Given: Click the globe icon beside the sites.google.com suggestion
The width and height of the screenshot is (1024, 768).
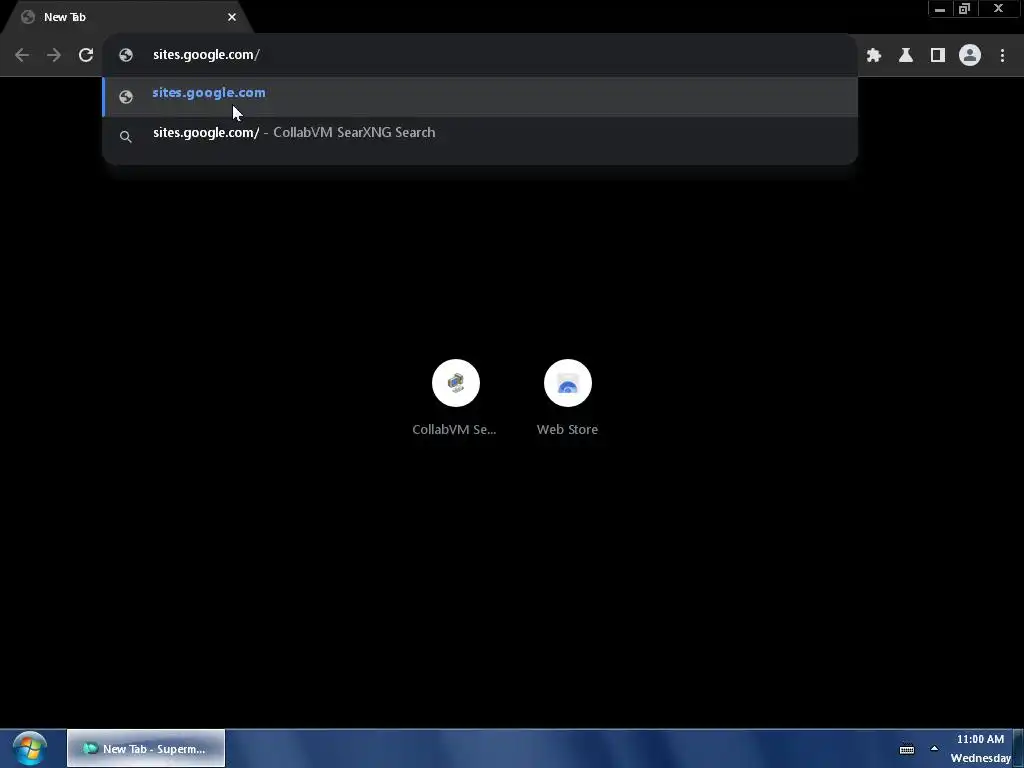Looking at the screenshot, I should [x=126, y=97].
